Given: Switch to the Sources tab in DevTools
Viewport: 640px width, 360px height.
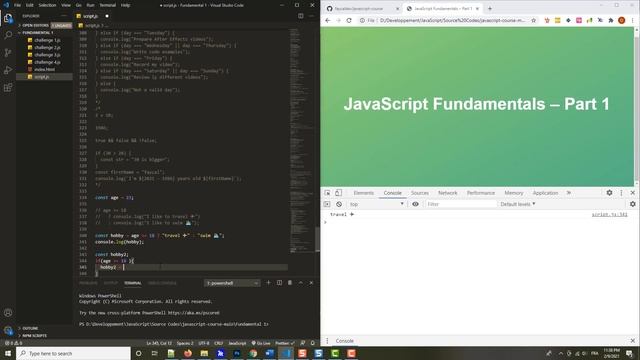Looking at the screenshot, I should pyautogui.click(x=420, y=193).
